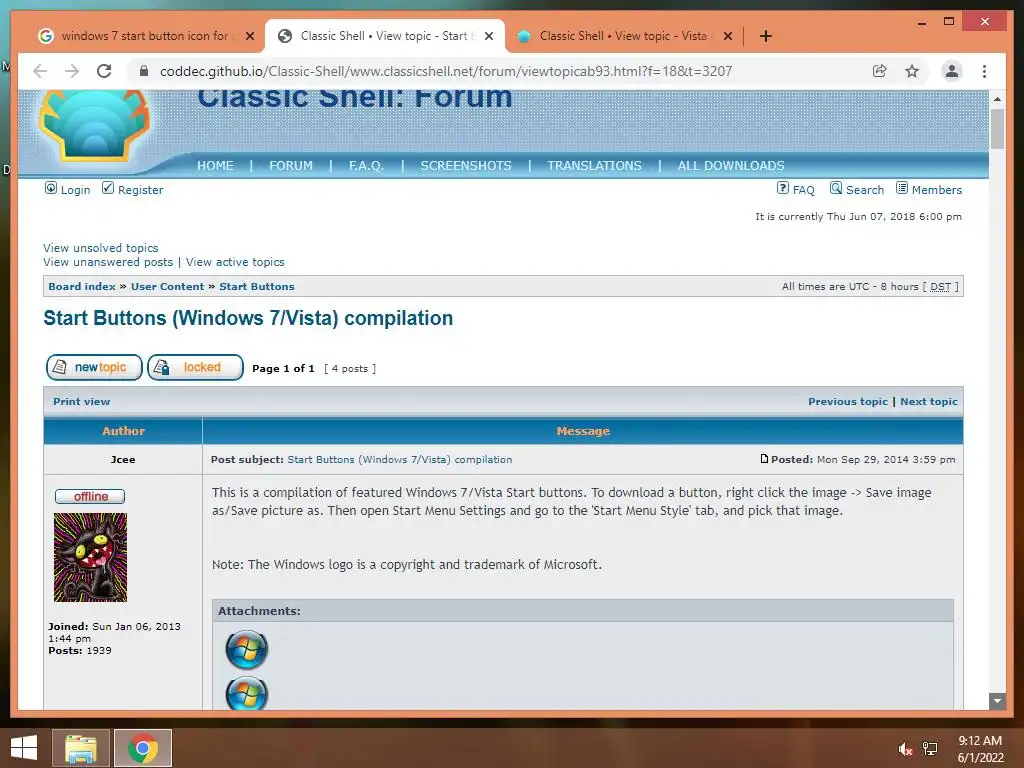1024x768 pixels.
Task: Click the locked topic button
Action: coord(195,367)
